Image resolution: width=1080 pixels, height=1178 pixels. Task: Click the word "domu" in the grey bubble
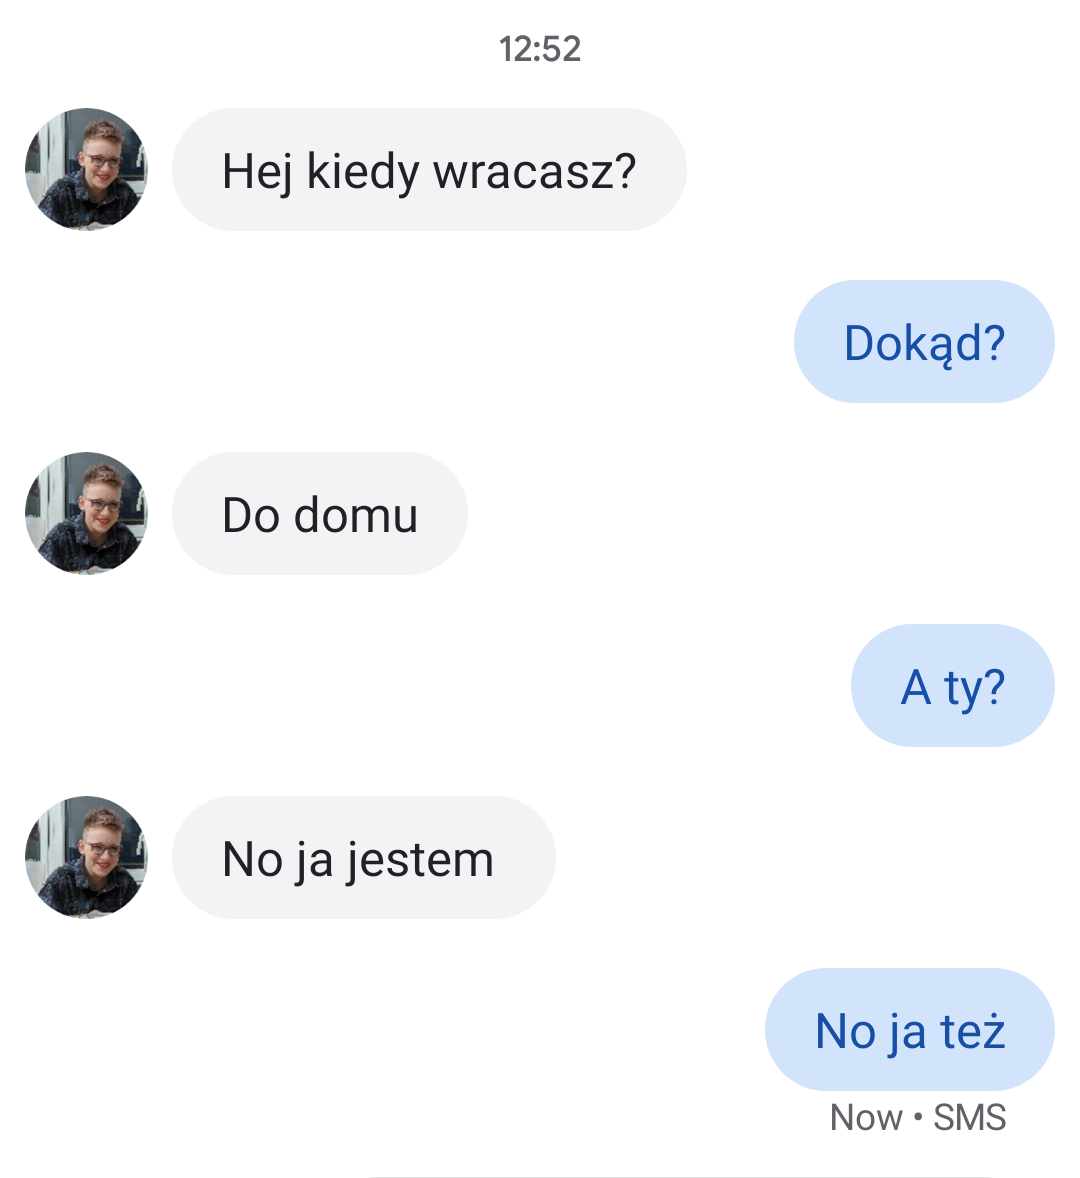[x=355, y=515]
